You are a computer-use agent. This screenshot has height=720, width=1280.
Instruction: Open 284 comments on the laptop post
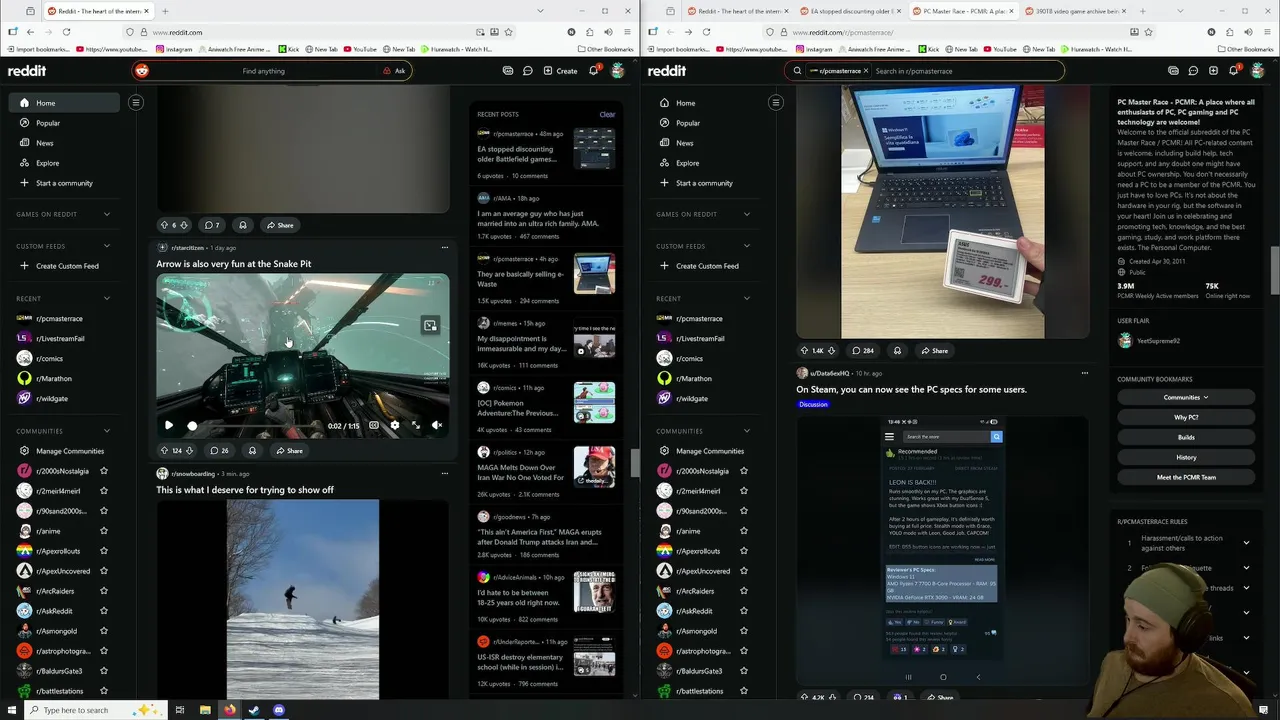(x=862, y=351)
